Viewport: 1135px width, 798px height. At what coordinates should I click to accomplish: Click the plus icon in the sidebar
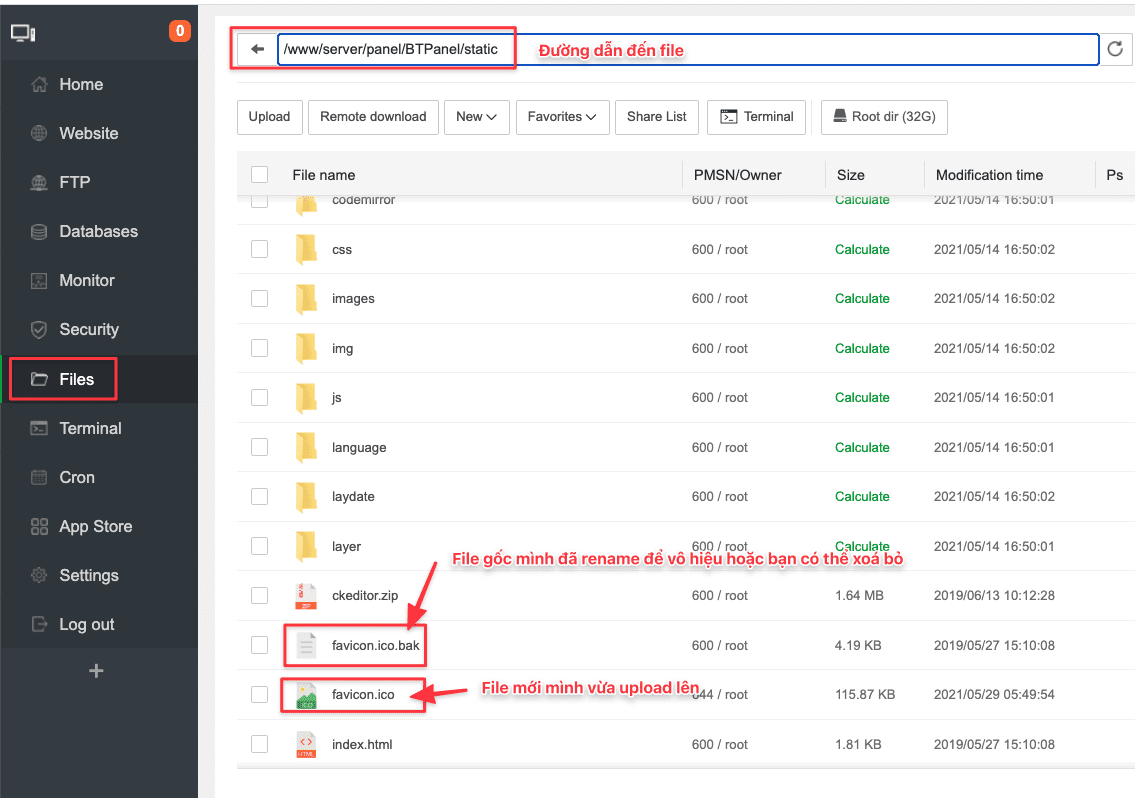point(96,671)
